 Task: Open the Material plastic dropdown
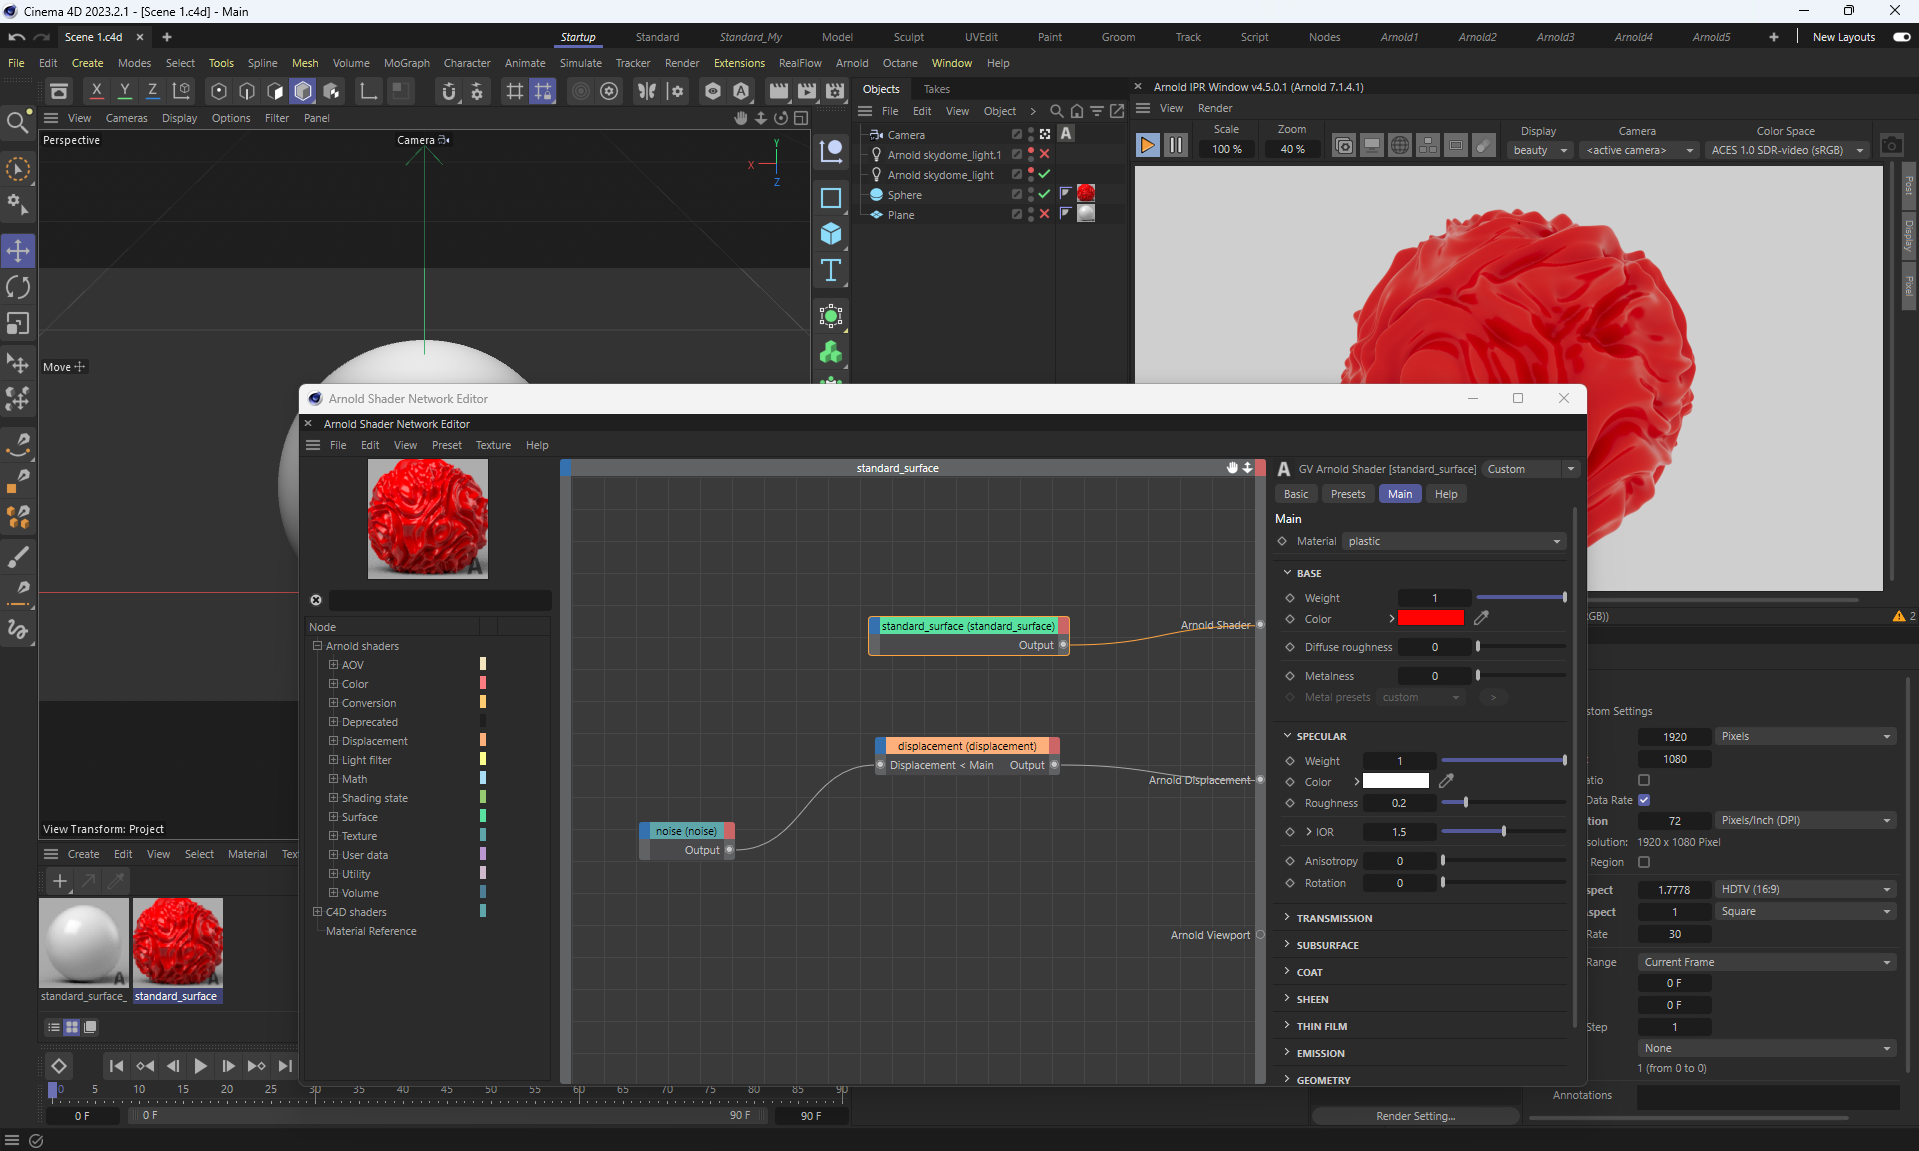(x=1454, y=541)
